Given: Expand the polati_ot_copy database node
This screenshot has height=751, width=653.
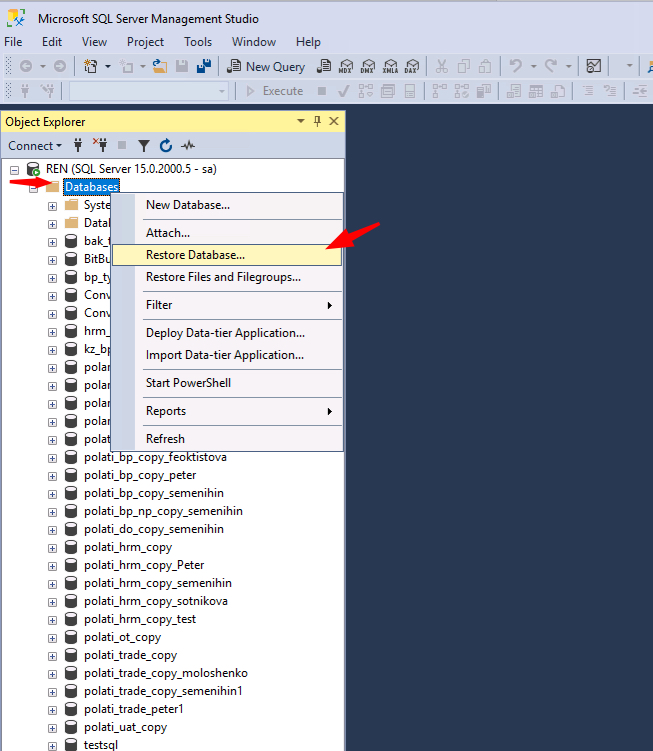Looking at the screenshot, I should 52,638.
